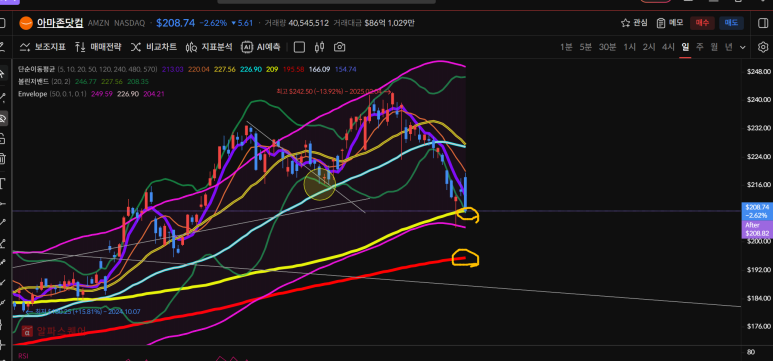Open chart settings gear icon
Screen dimensions: 773x361
tap(763, 47)
